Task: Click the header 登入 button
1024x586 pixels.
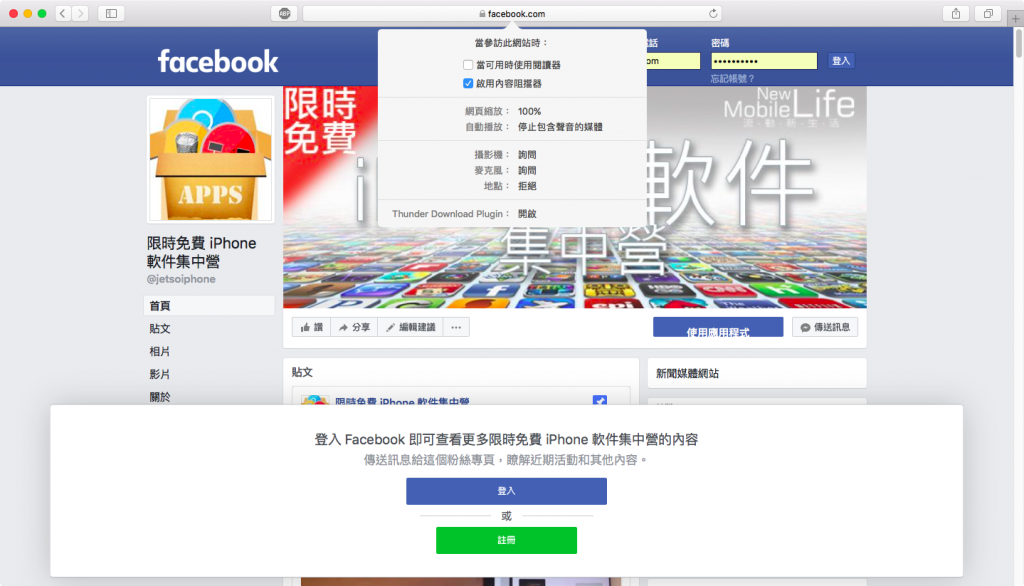Action: tap(840, 61)
